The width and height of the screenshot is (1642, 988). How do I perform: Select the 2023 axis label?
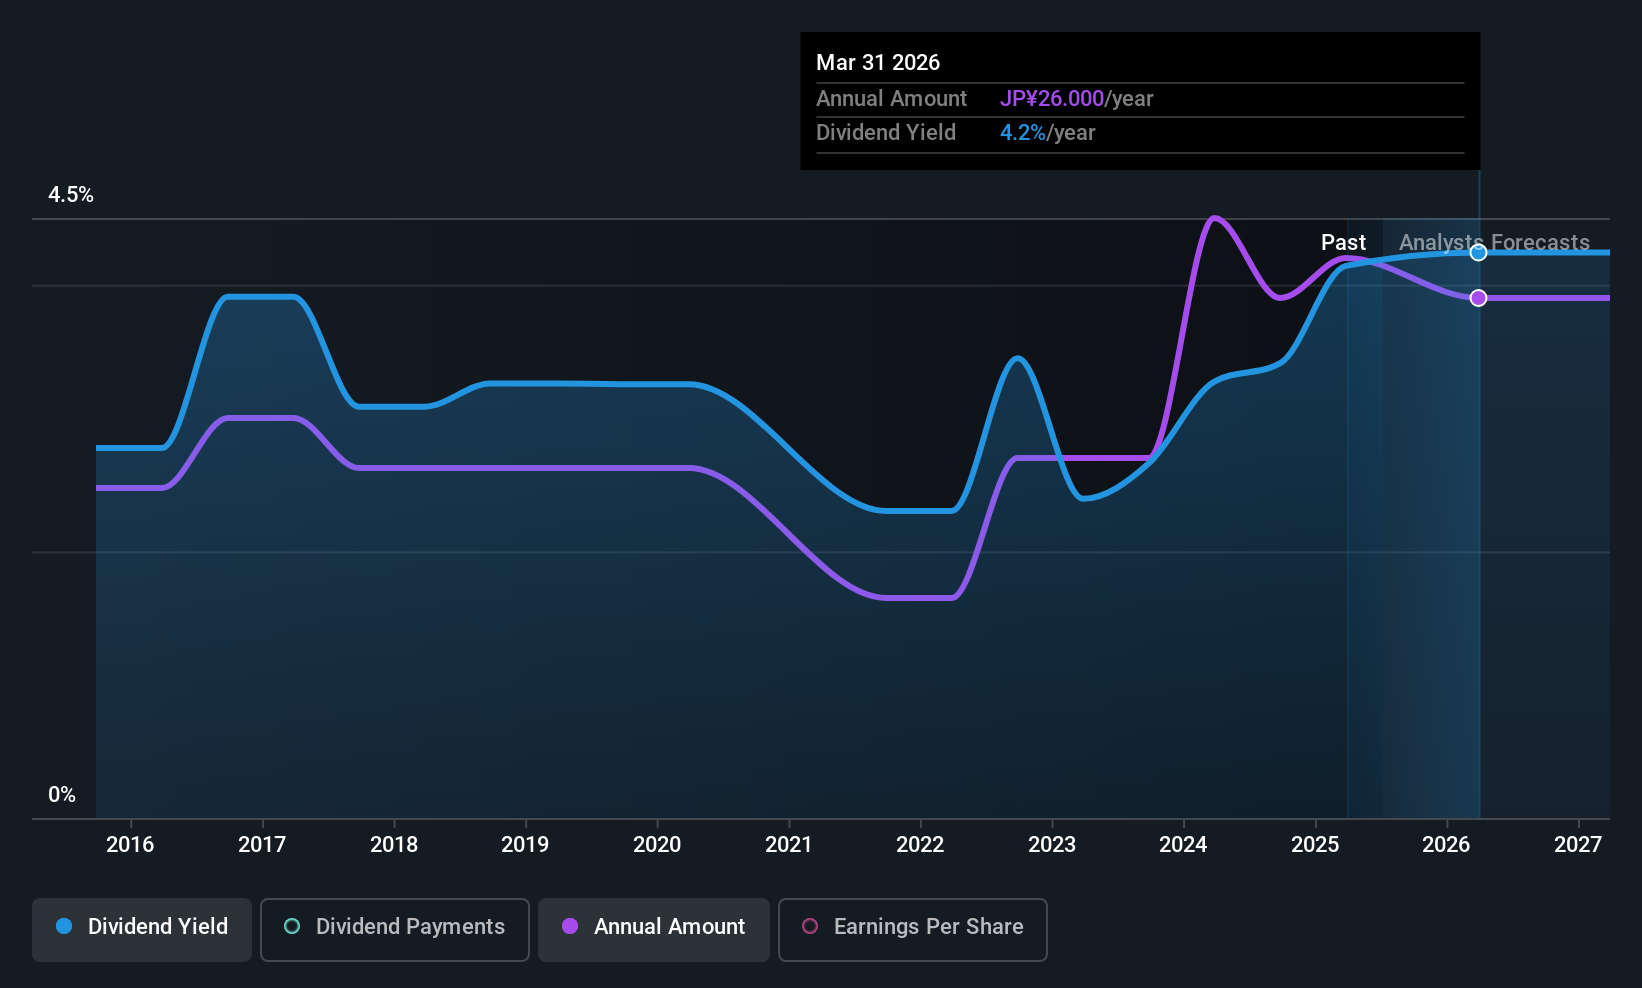tap(1052, 844)
